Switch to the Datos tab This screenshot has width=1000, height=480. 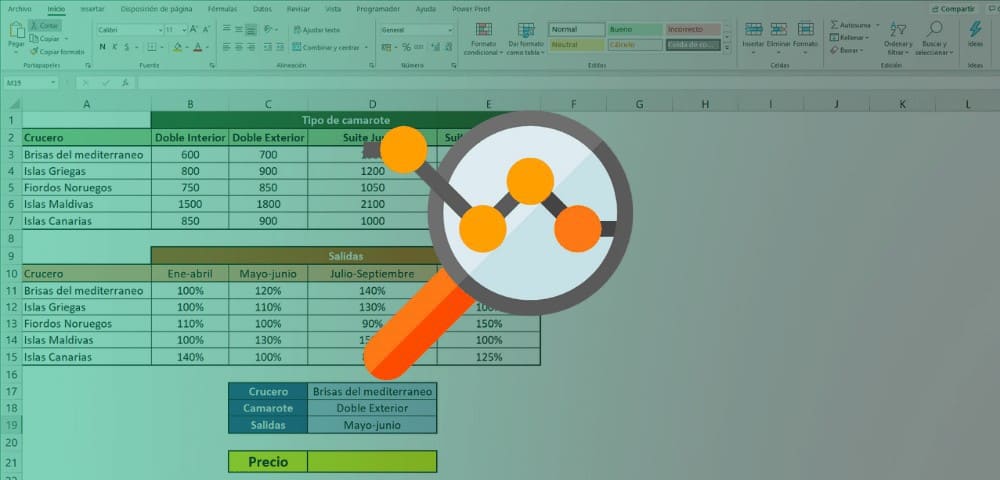[261, 9]
